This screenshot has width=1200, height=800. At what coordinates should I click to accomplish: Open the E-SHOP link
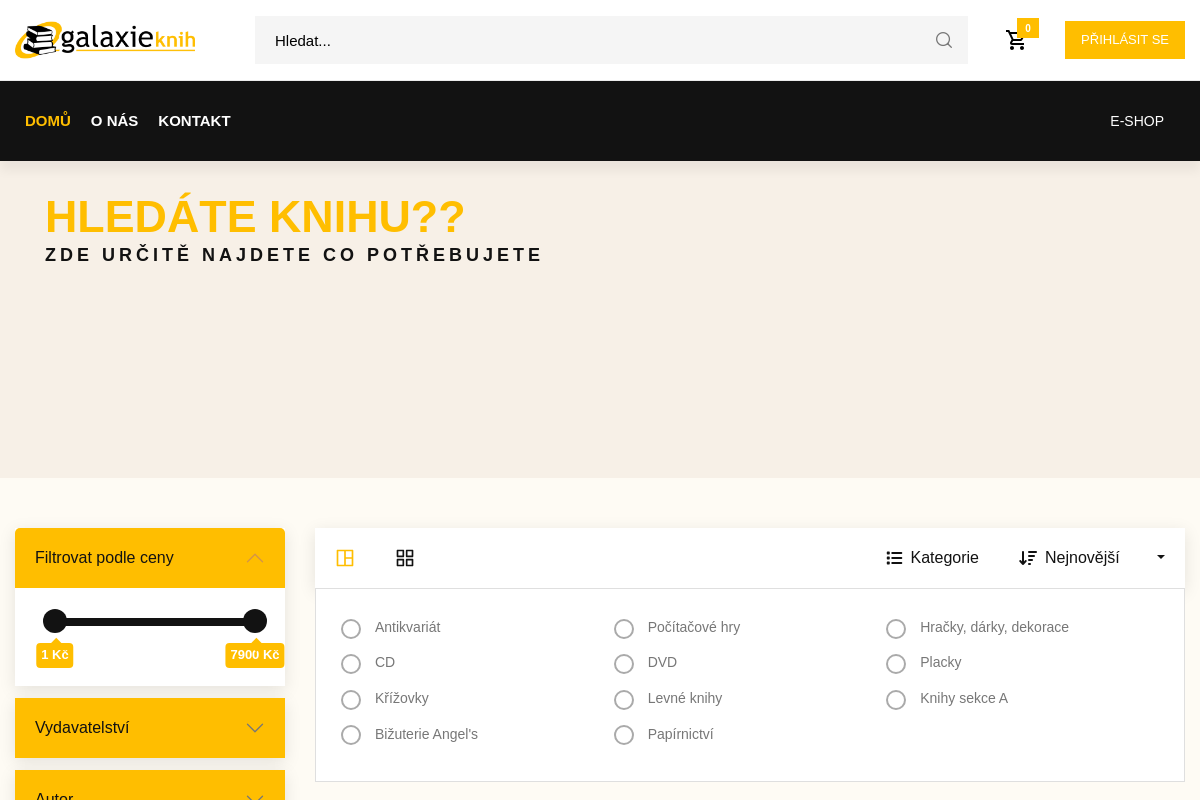[x=1137, y=121]
